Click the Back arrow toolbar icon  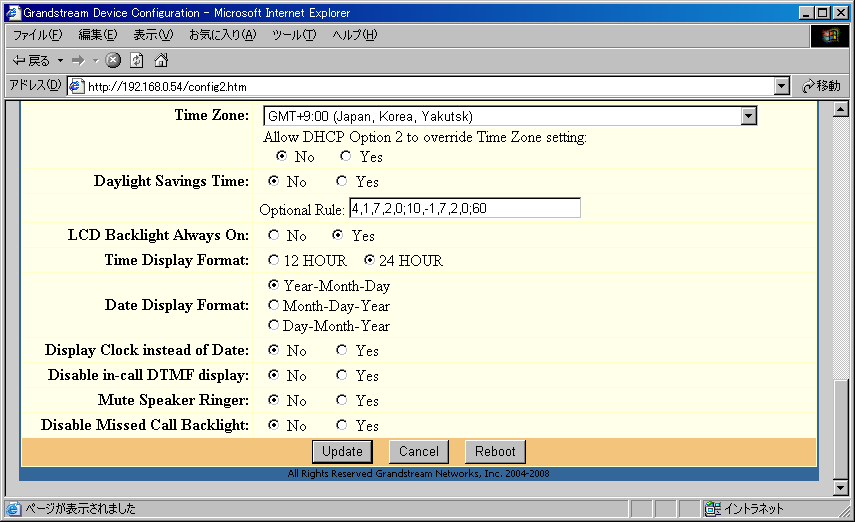[19, 61]
